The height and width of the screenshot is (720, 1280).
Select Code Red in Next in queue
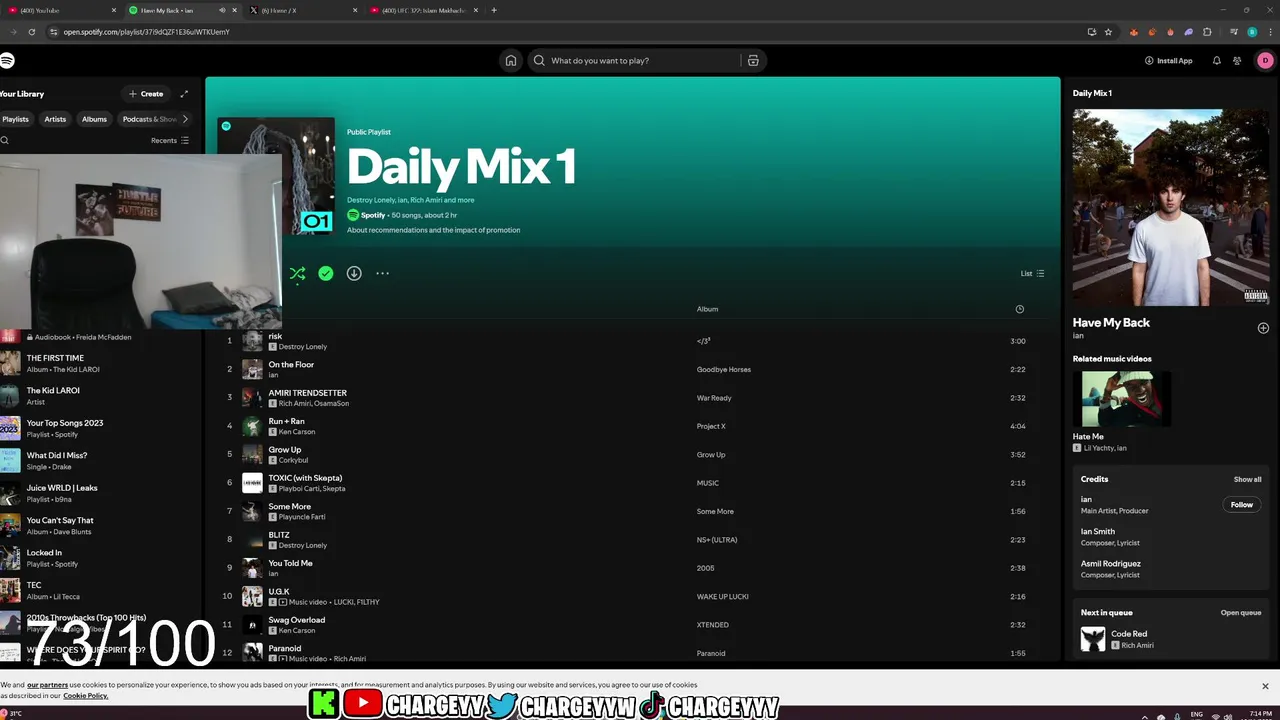pyautogui.click(x=1129, y=634)
